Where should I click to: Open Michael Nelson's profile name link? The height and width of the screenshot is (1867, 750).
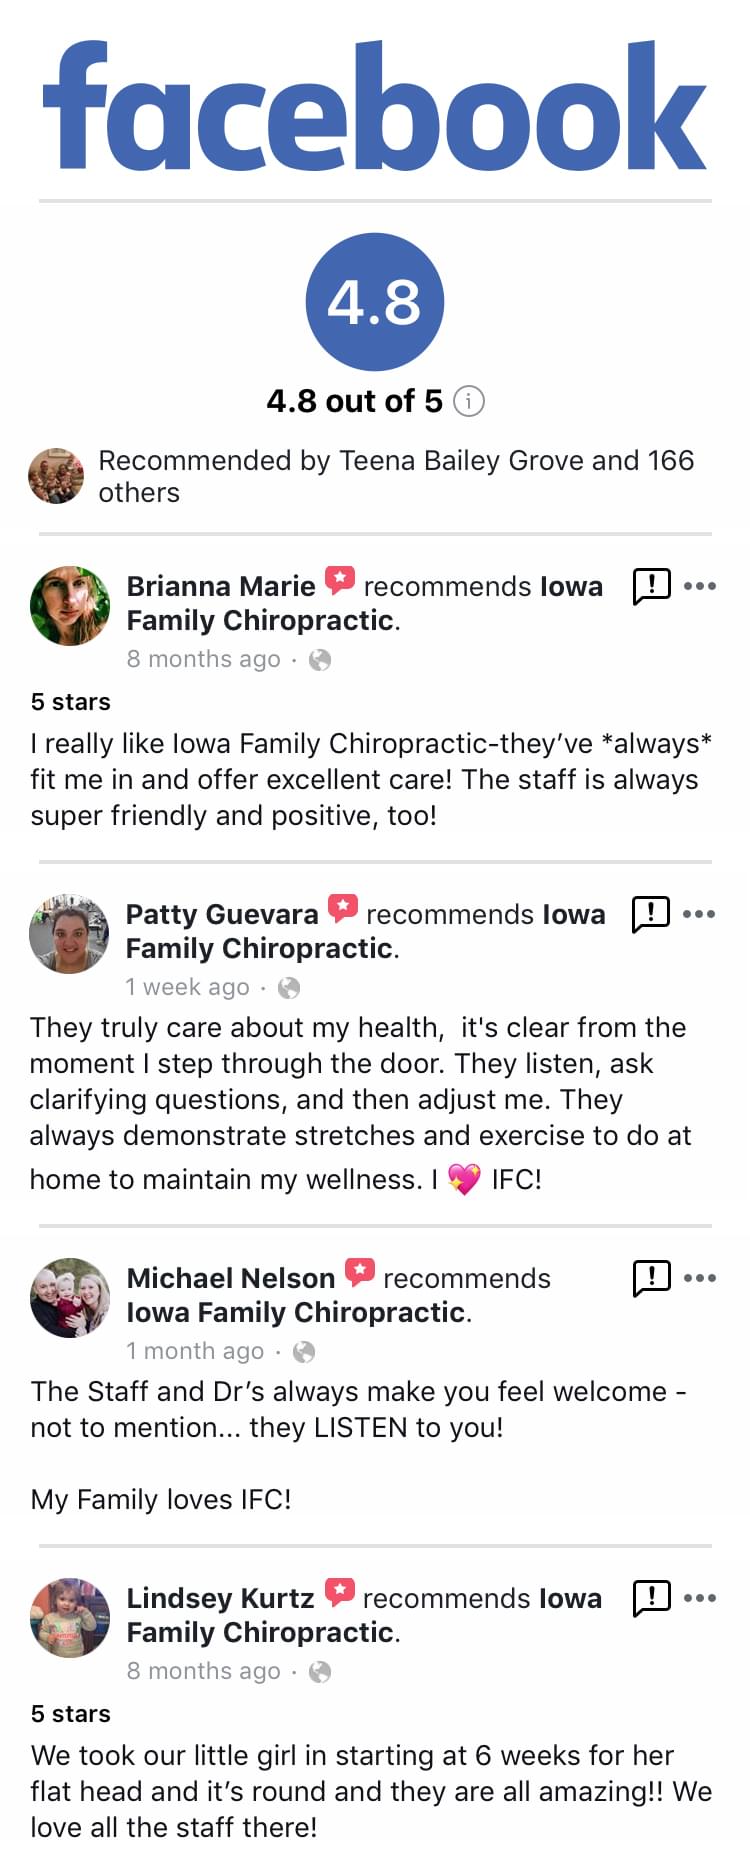pos(231,1278)
